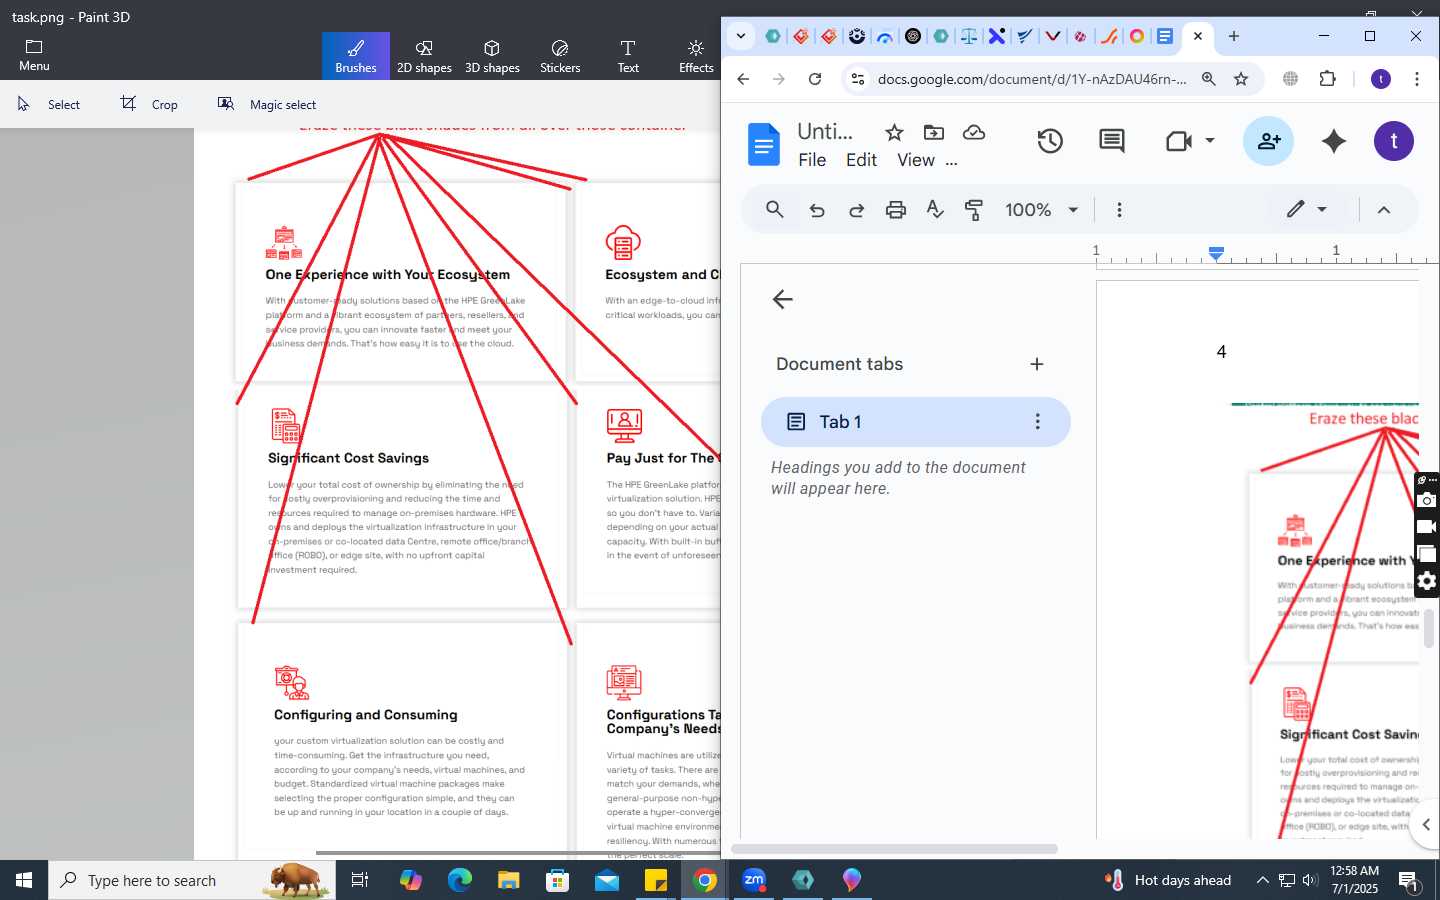The width and height of the screenshot is (1440, 900).
Task: Expand the Docs side panel chevron
Action: (x=1426, y=825)
